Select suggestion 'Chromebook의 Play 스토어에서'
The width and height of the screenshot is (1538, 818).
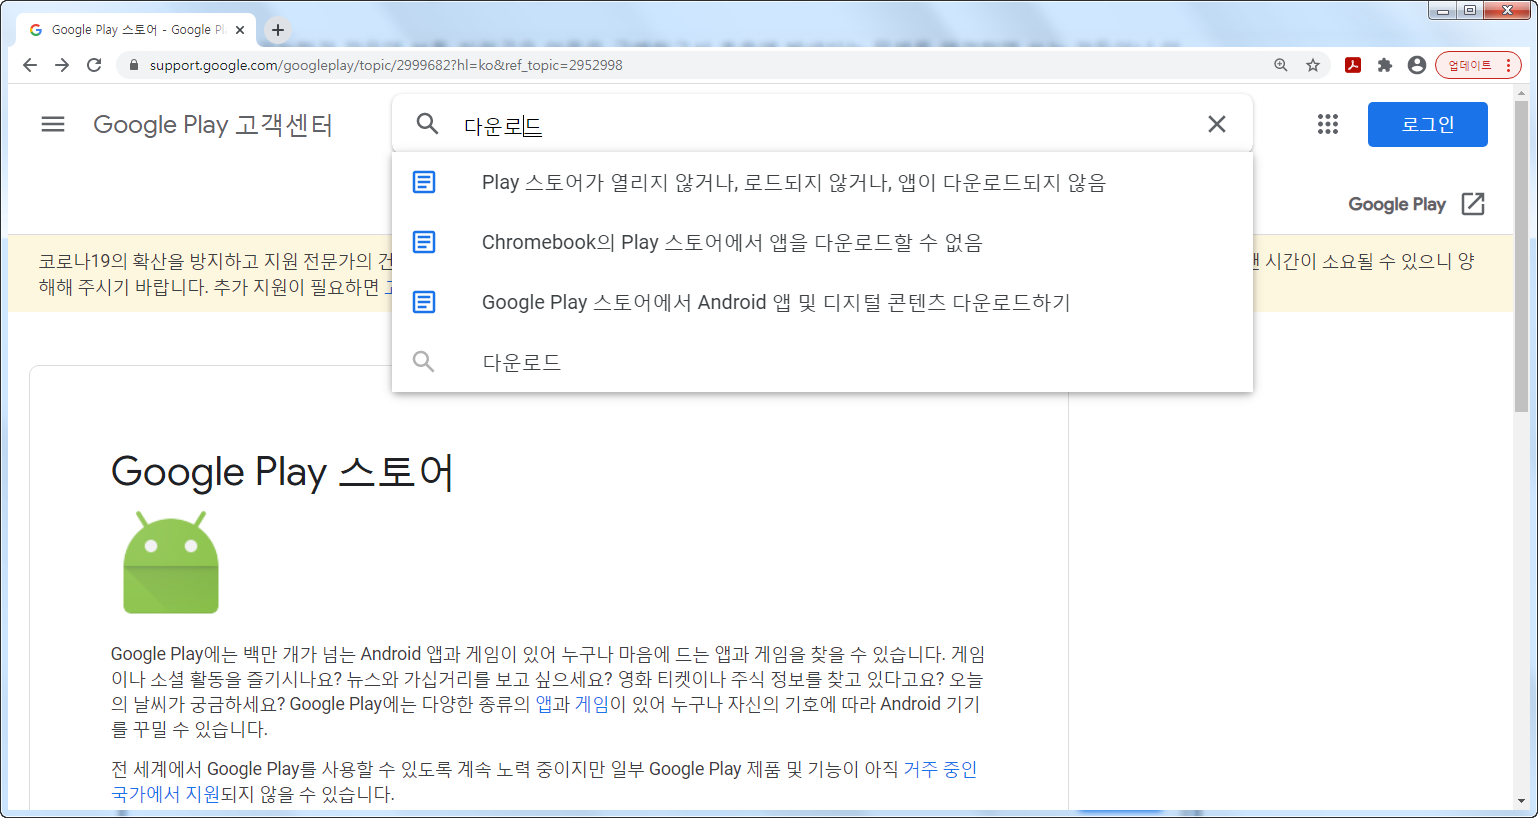tap(822, 242)
